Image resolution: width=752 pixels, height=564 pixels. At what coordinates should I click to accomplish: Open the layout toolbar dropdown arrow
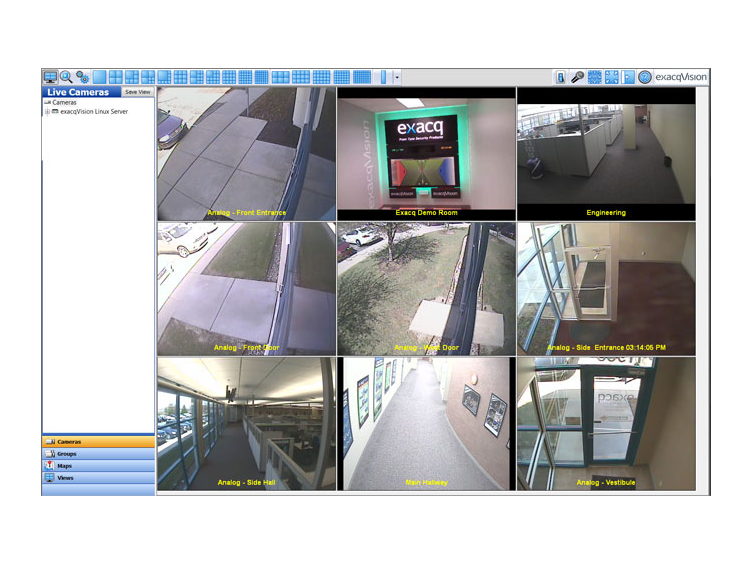pyautogui.click(x=397, y=77)
